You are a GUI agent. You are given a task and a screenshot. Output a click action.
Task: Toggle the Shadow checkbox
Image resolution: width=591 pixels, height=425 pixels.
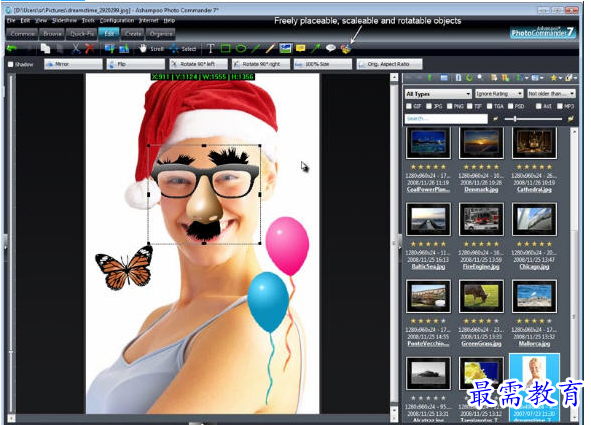[11, 64]
